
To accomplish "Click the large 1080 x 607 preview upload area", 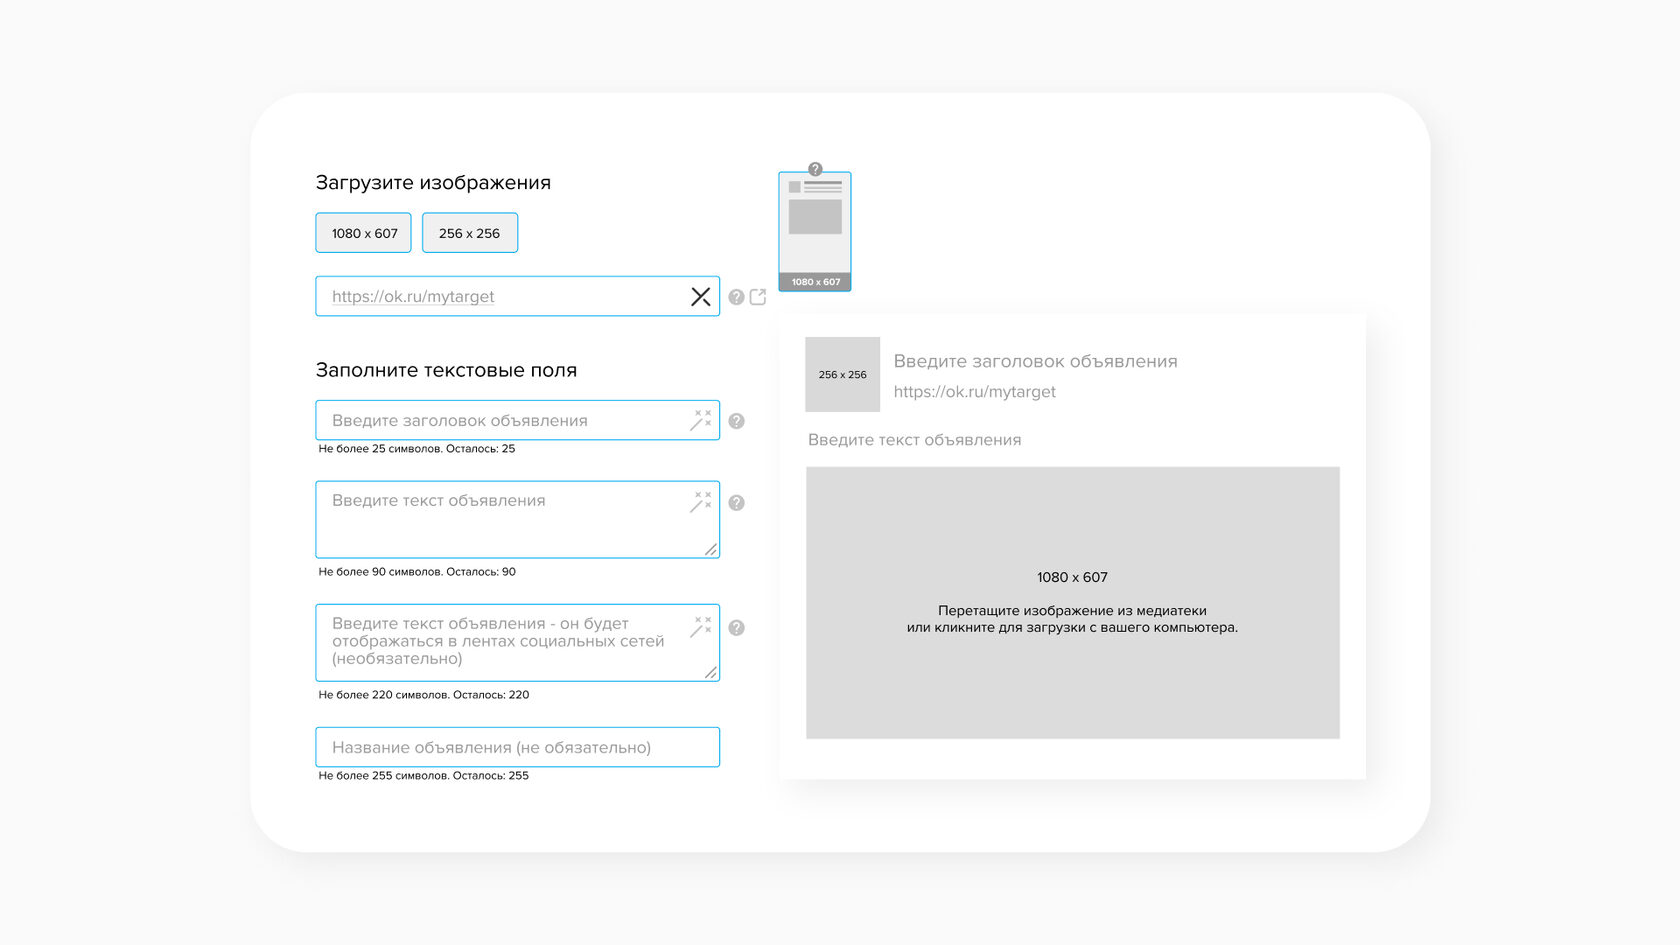I will click(x=1072, y=603).
